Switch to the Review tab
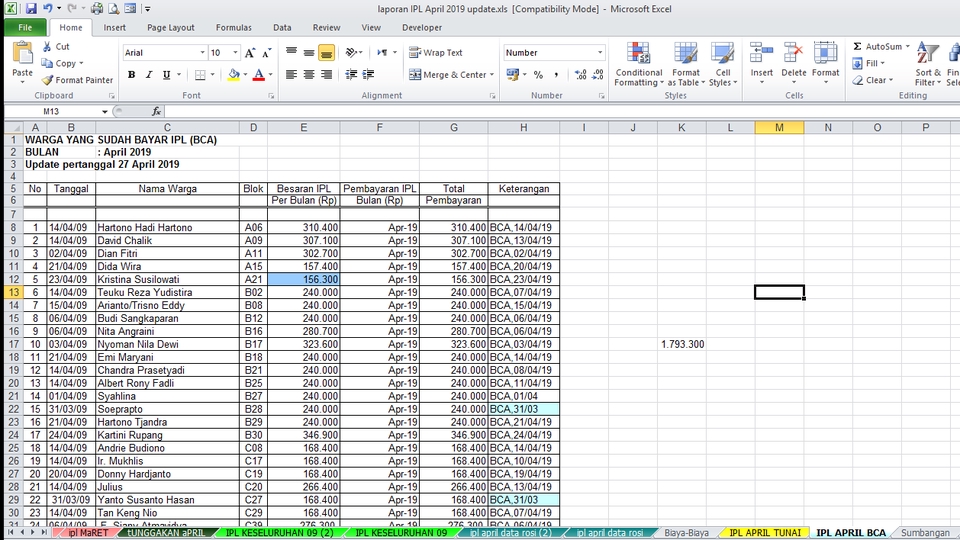 click(x=326, y=28)
